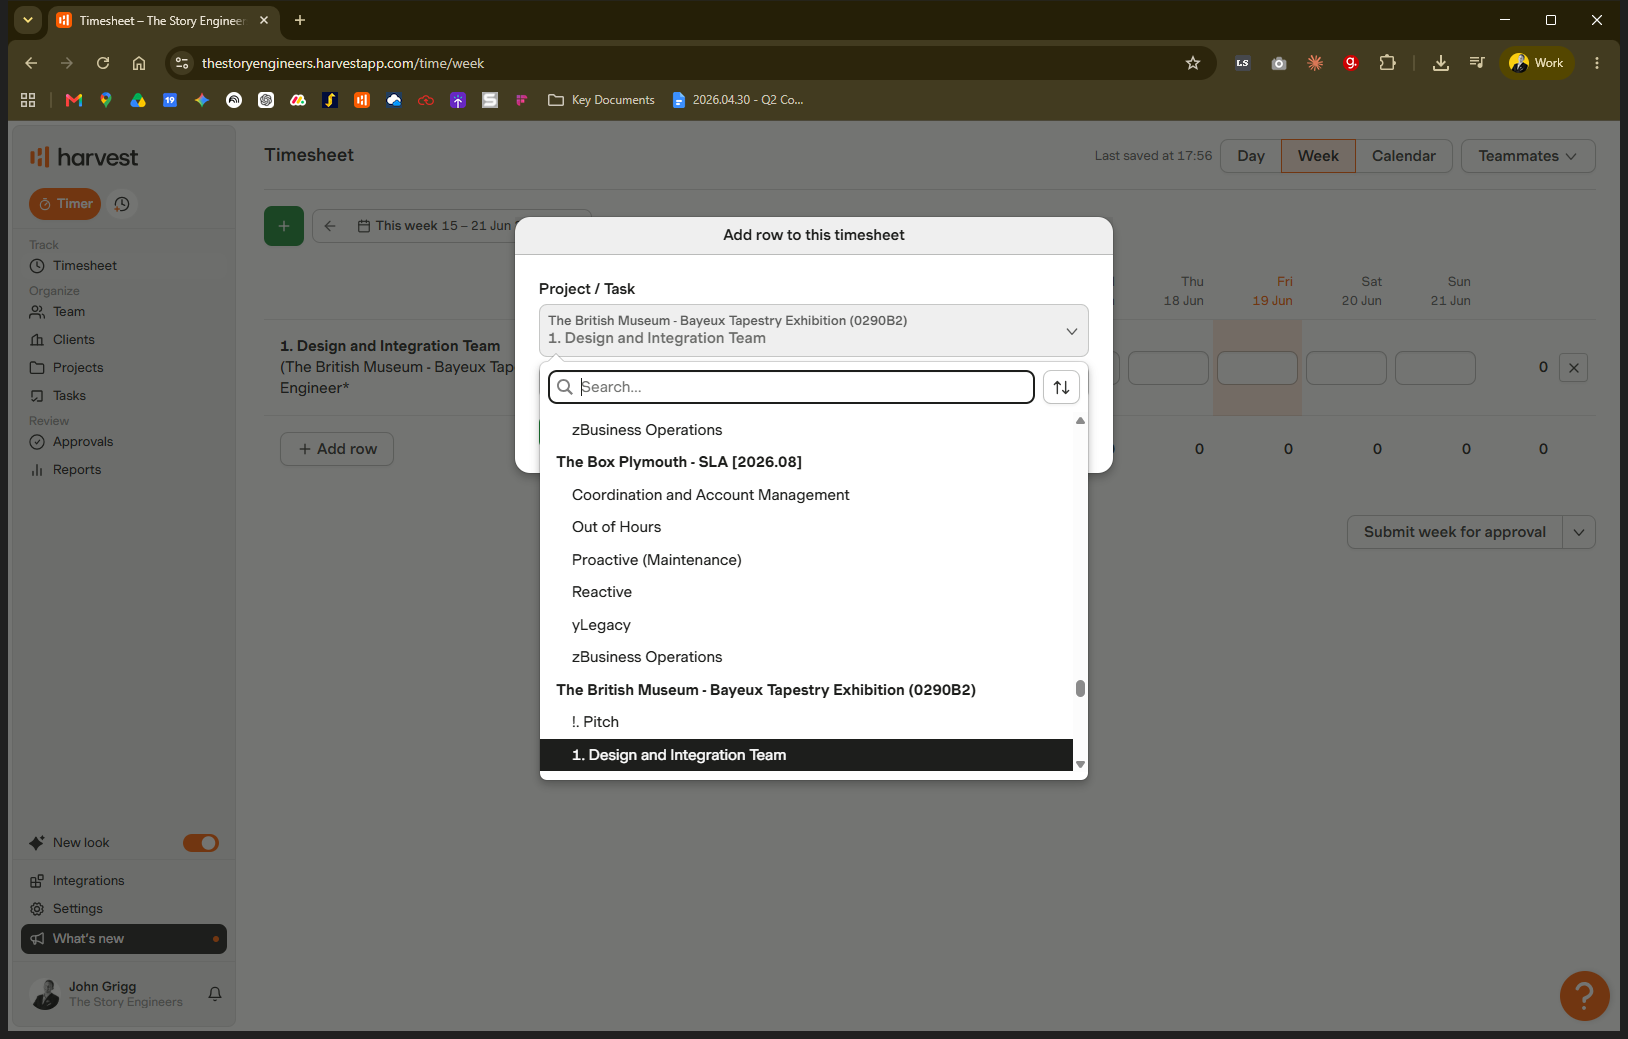Open Projects in the sidebar

tap(77, 368)
